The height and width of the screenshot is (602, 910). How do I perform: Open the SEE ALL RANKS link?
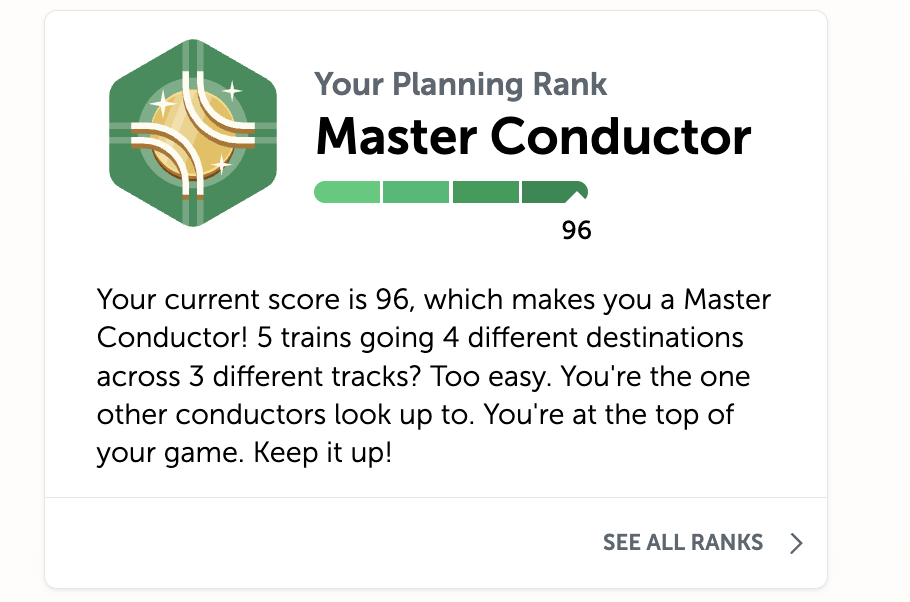tap(682, 542)
